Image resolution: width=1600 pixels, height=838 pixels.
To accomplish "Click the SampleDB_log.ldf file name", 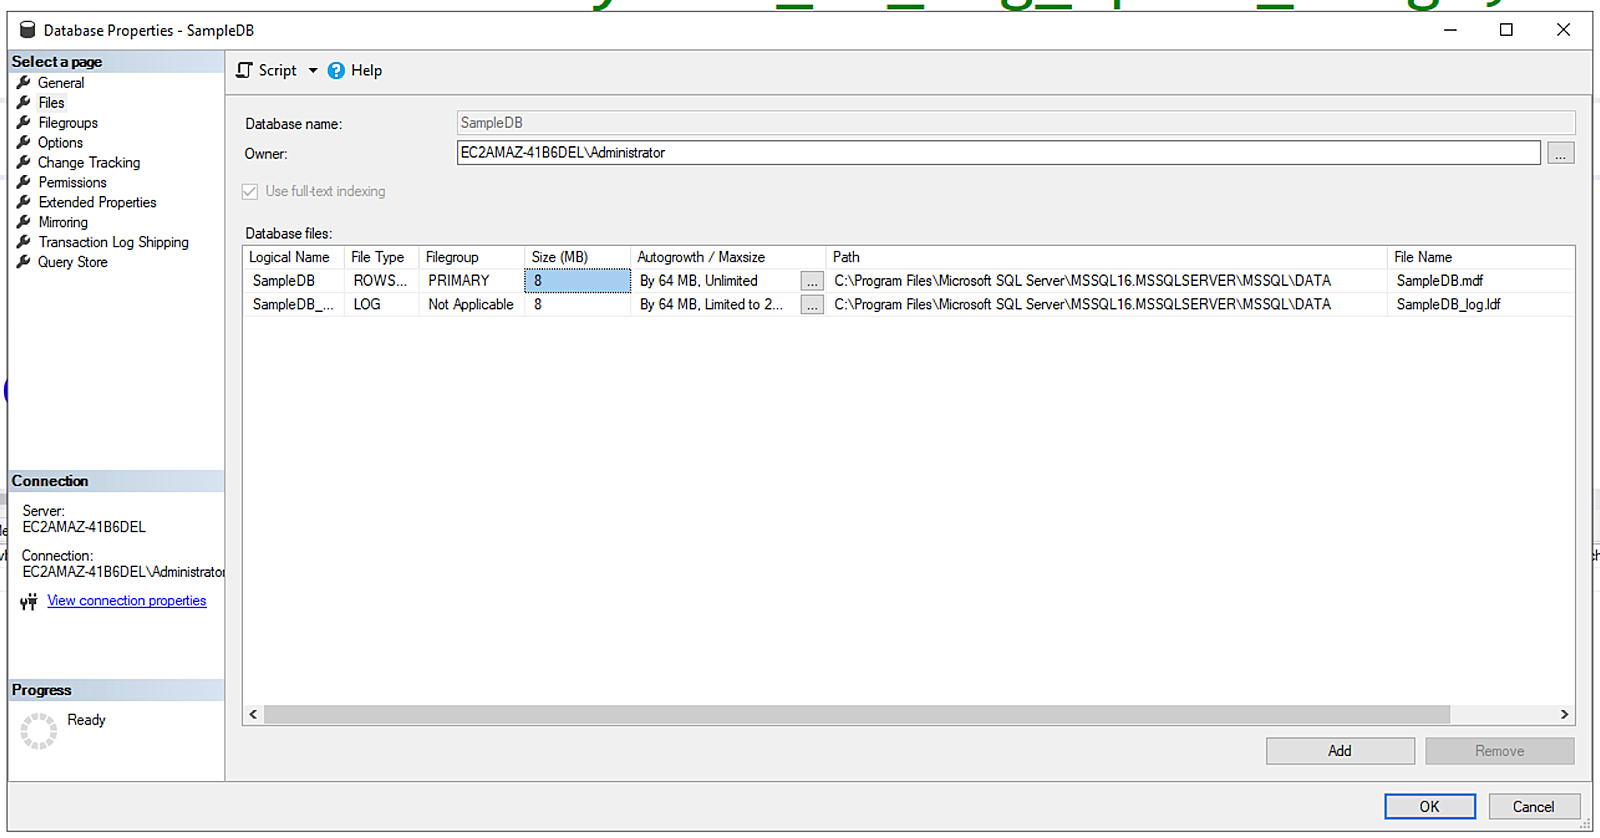I will [x=1448, y=305].
